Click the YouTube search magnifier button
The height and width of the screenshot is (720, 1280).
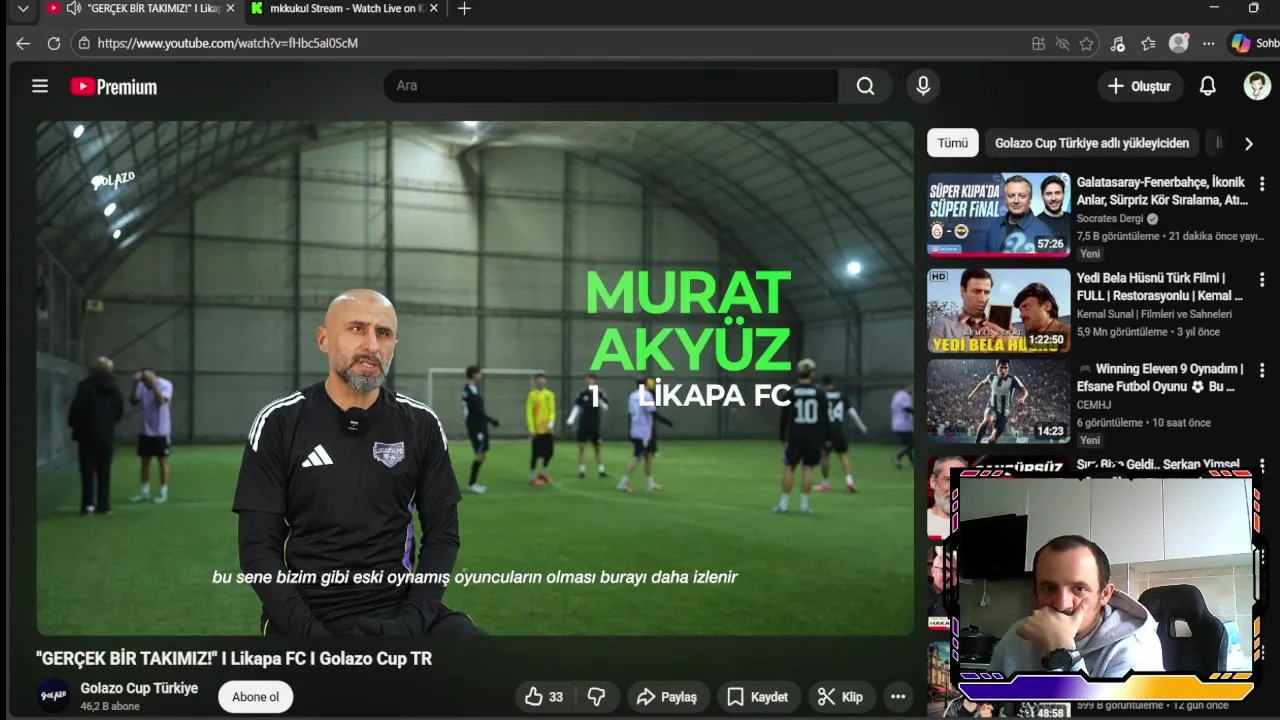coord(865,86)
